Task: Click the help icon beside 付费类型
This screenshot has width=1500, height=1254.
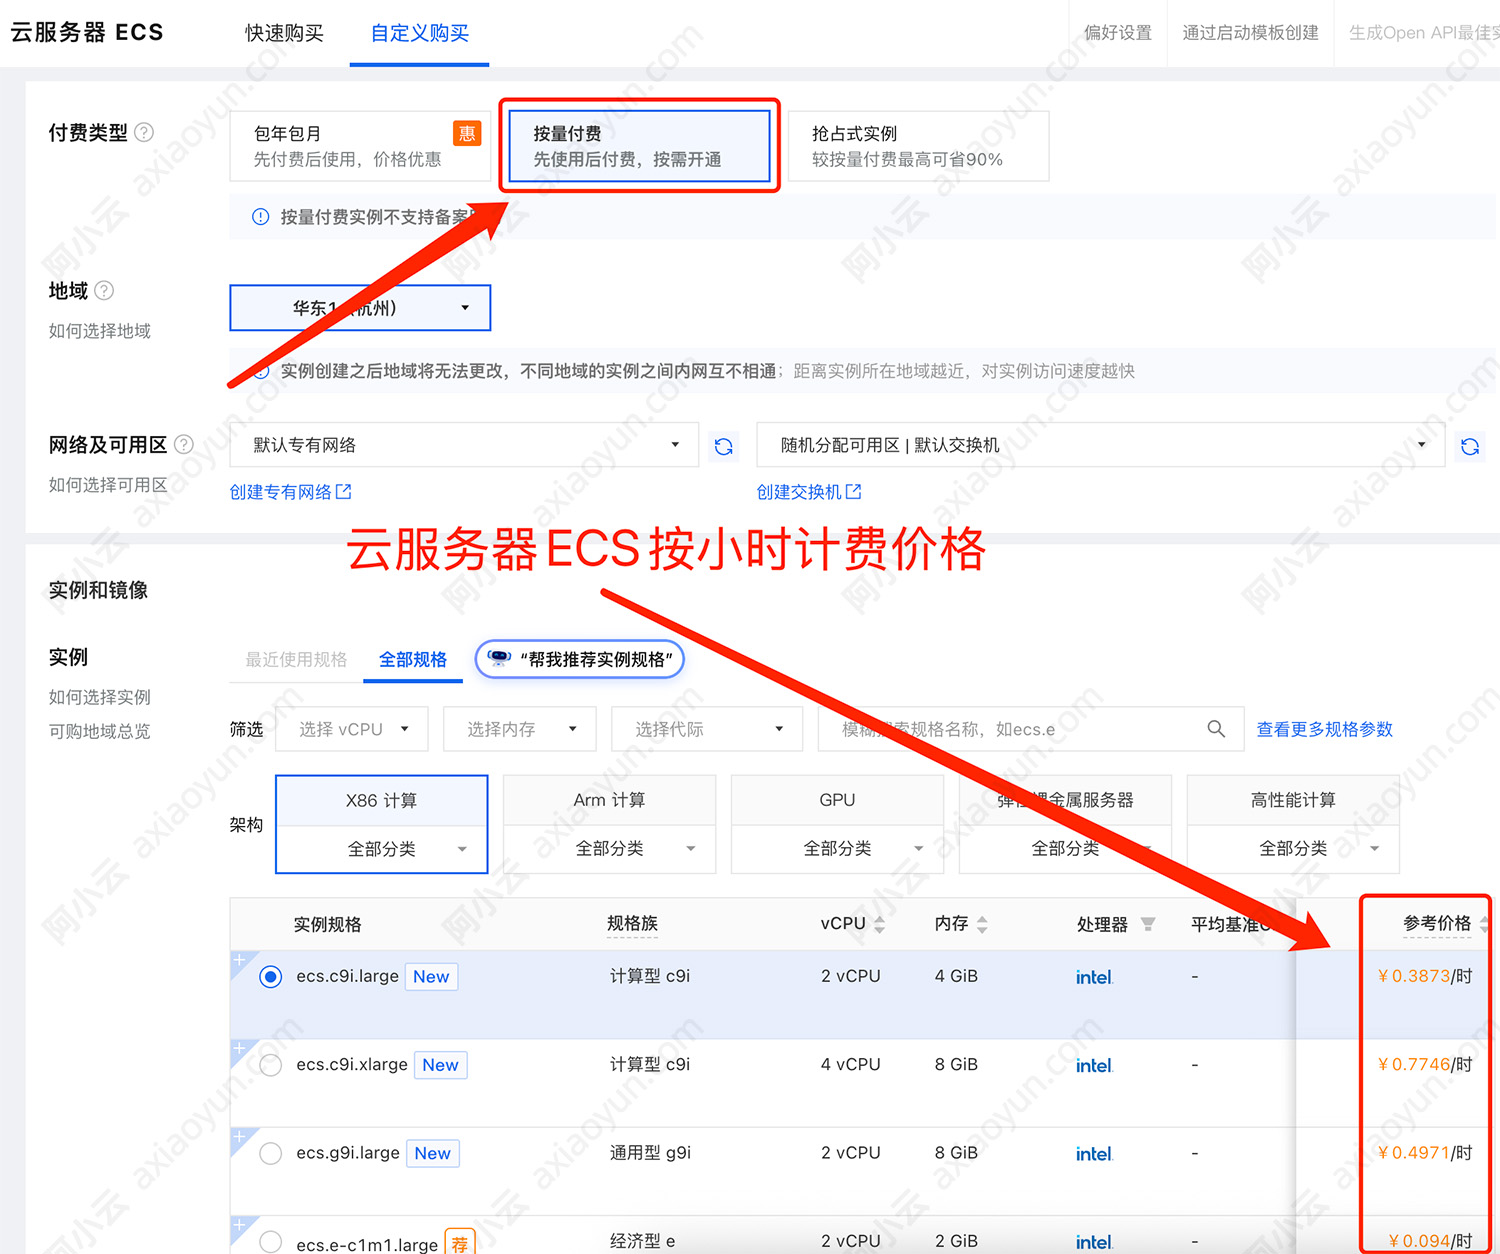Action: click(x=144, y=132)
